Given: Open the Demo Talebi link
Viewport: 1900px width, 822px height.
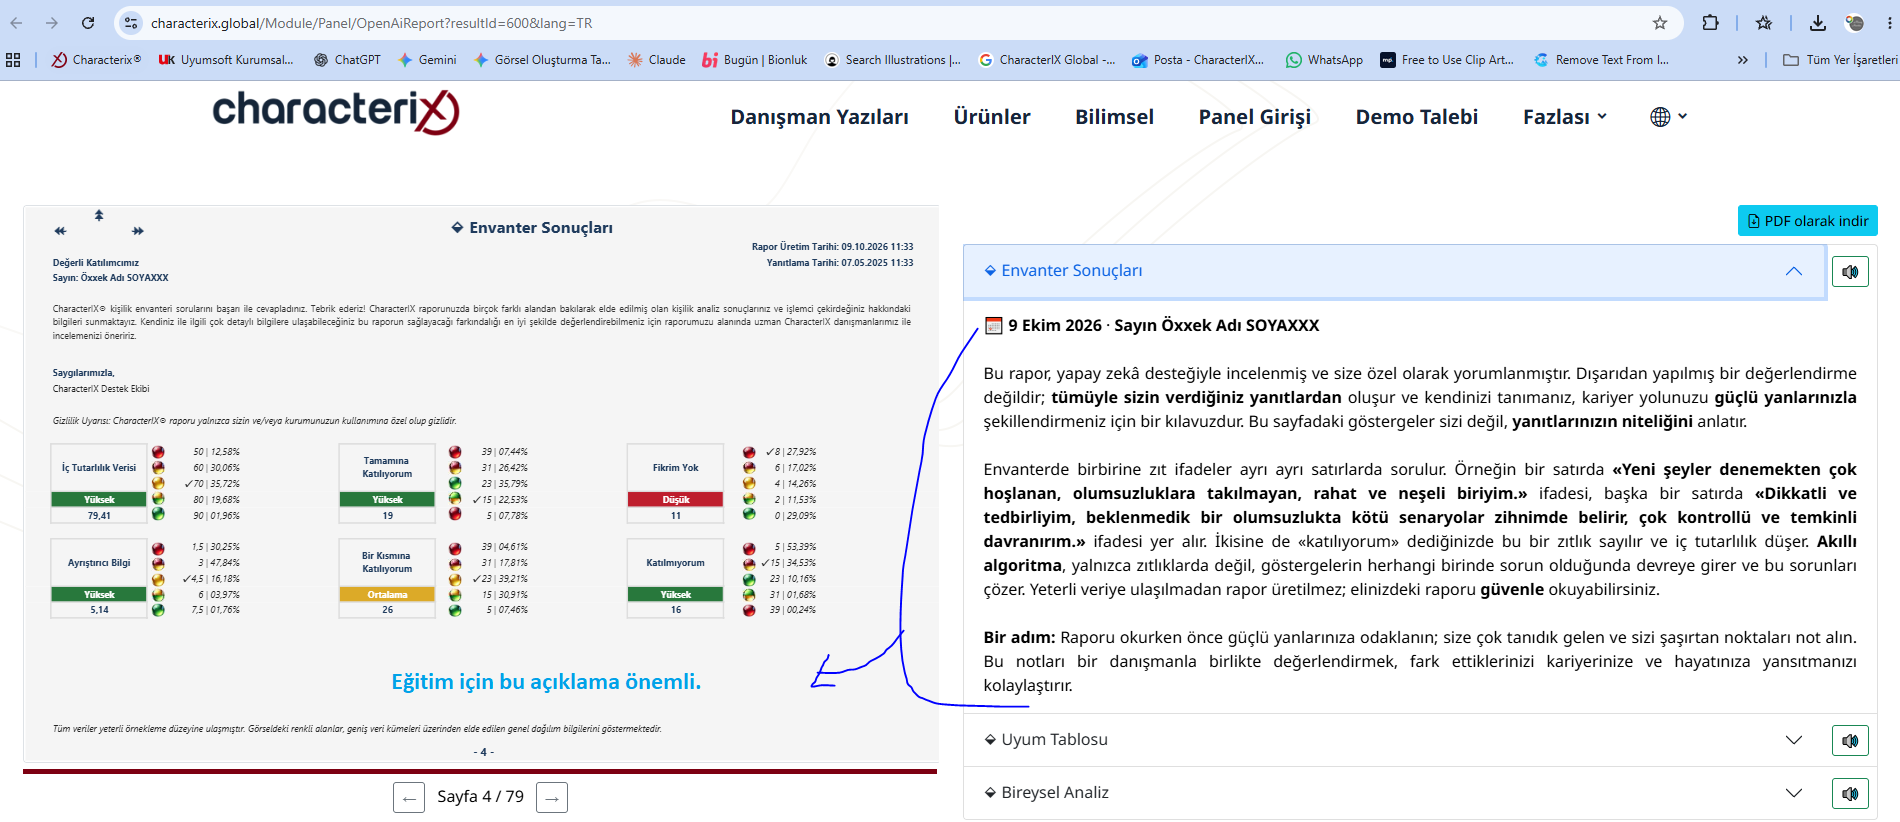Looking at the screenshot, I should tap(1417, 117).
